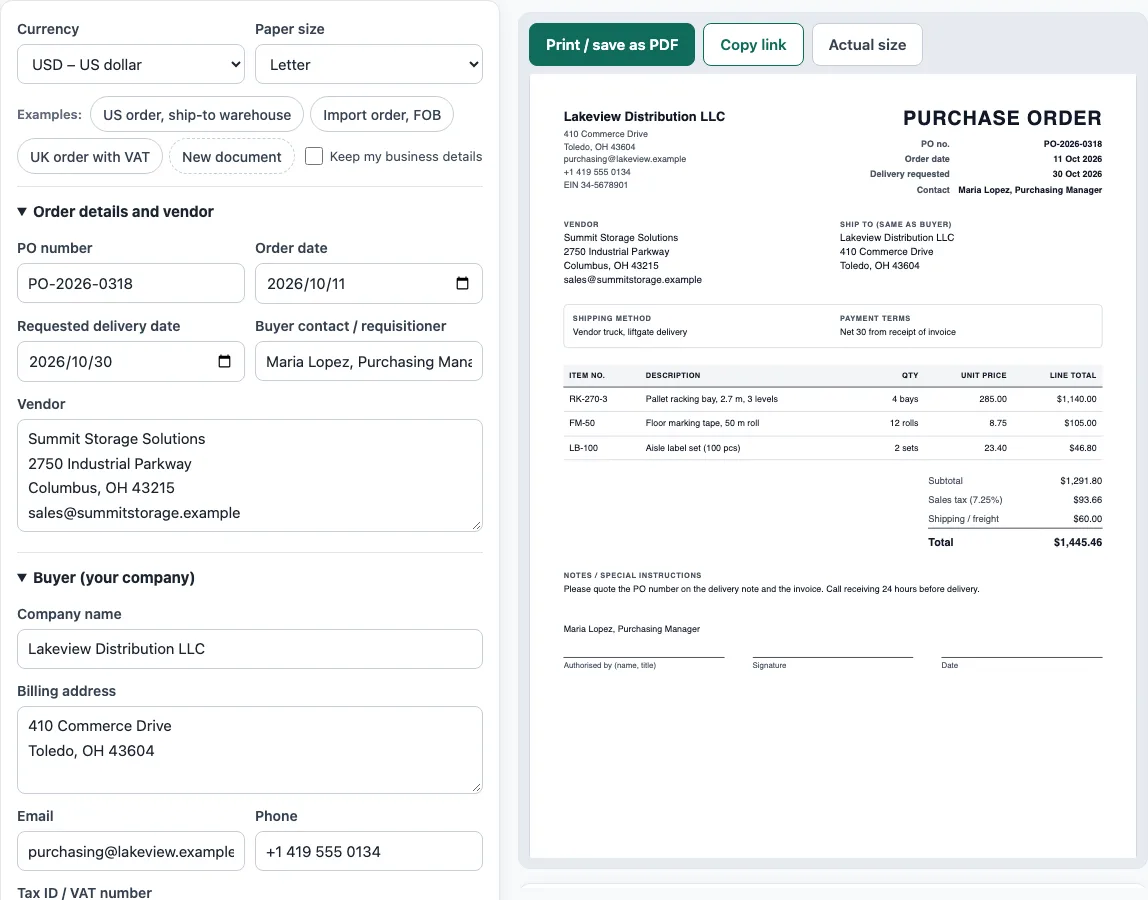
Task: Collapse Buyer (your company) section
Action: tap(106, 578)
